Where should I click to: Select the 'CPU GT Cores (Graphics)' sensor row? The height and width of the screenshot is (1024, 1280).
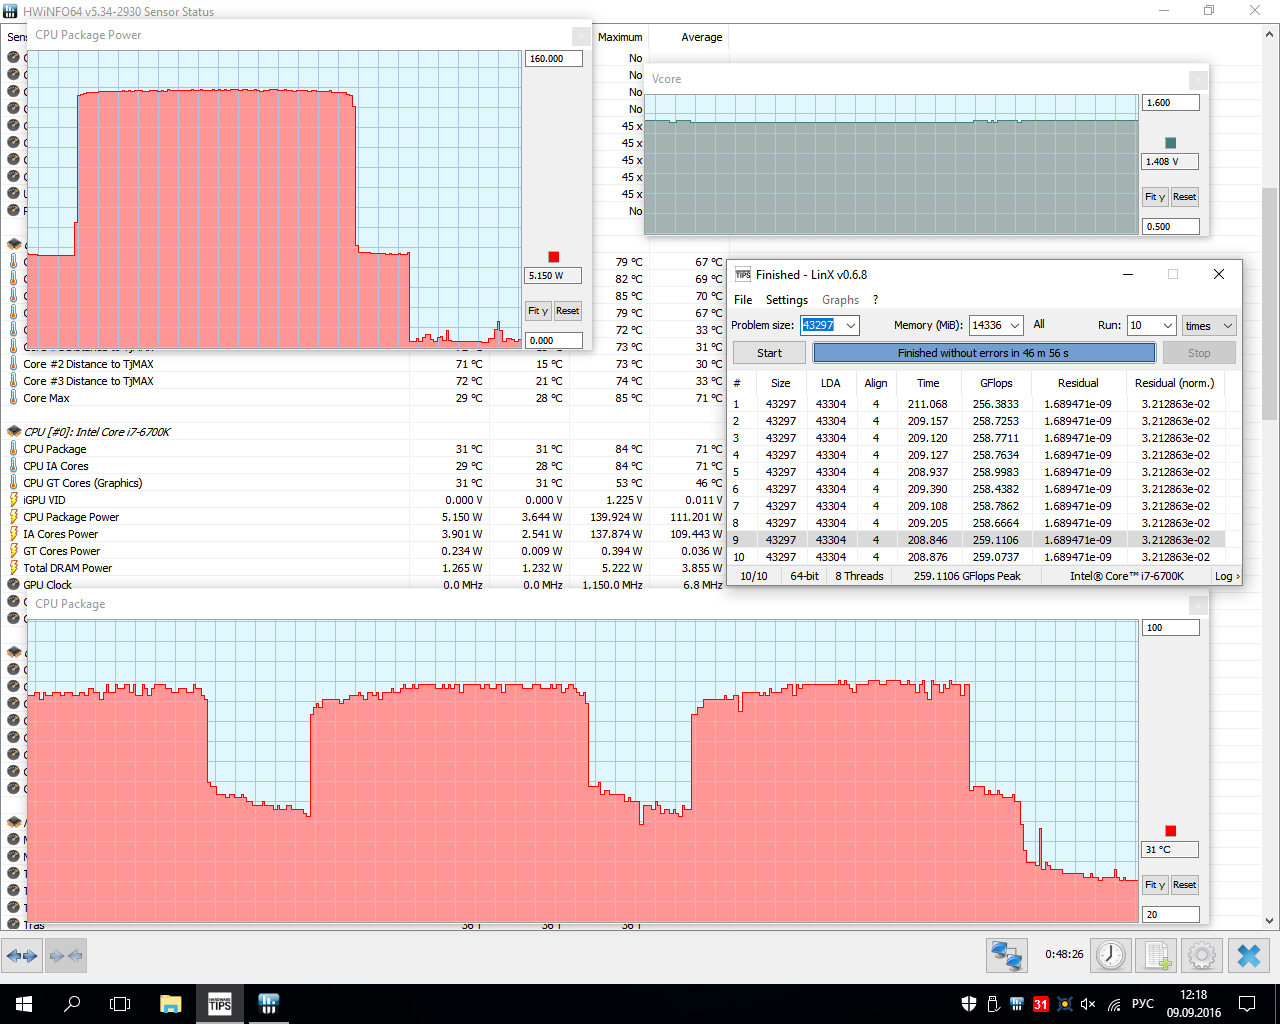pyautogui.click(x=365, y=483)
